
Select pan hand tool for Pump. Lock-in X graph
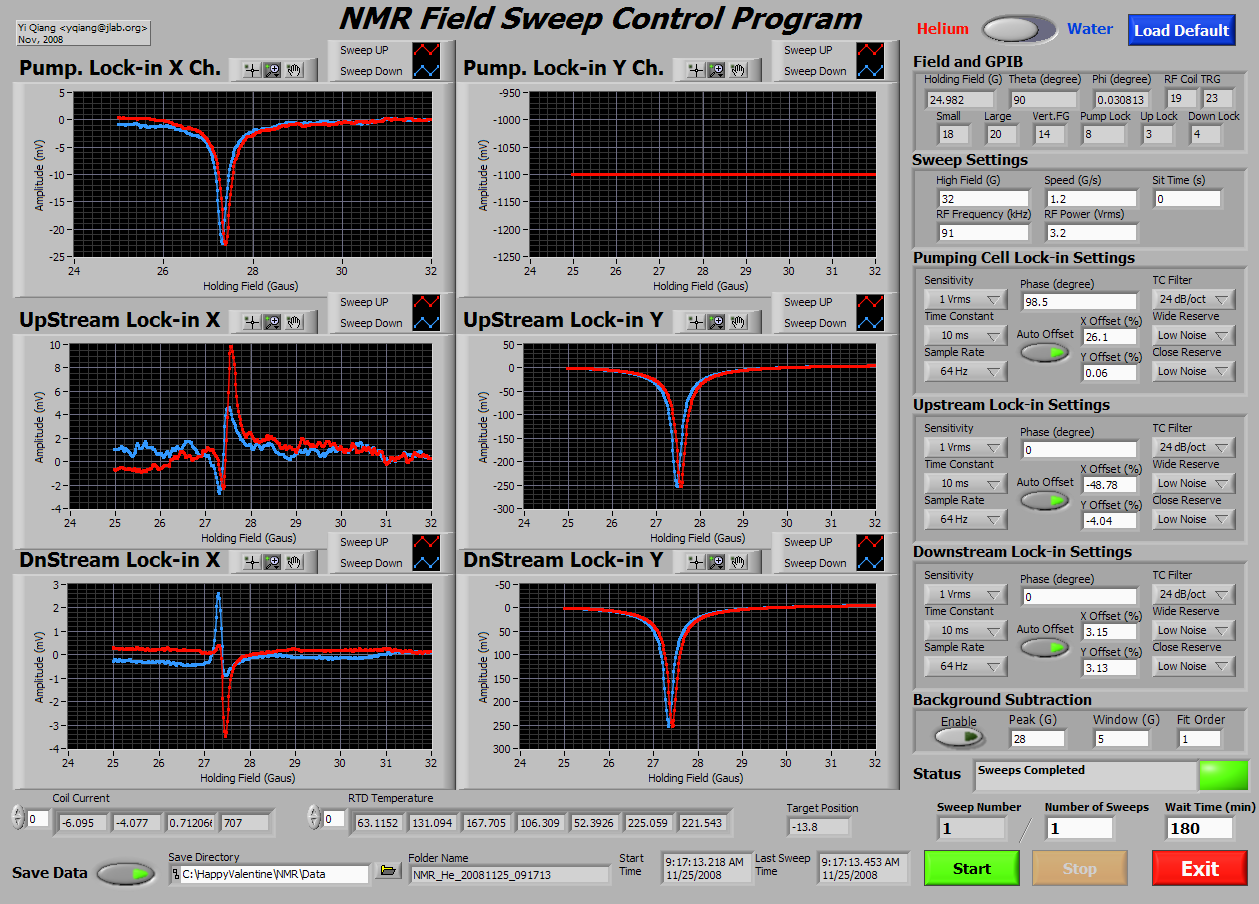294,70
